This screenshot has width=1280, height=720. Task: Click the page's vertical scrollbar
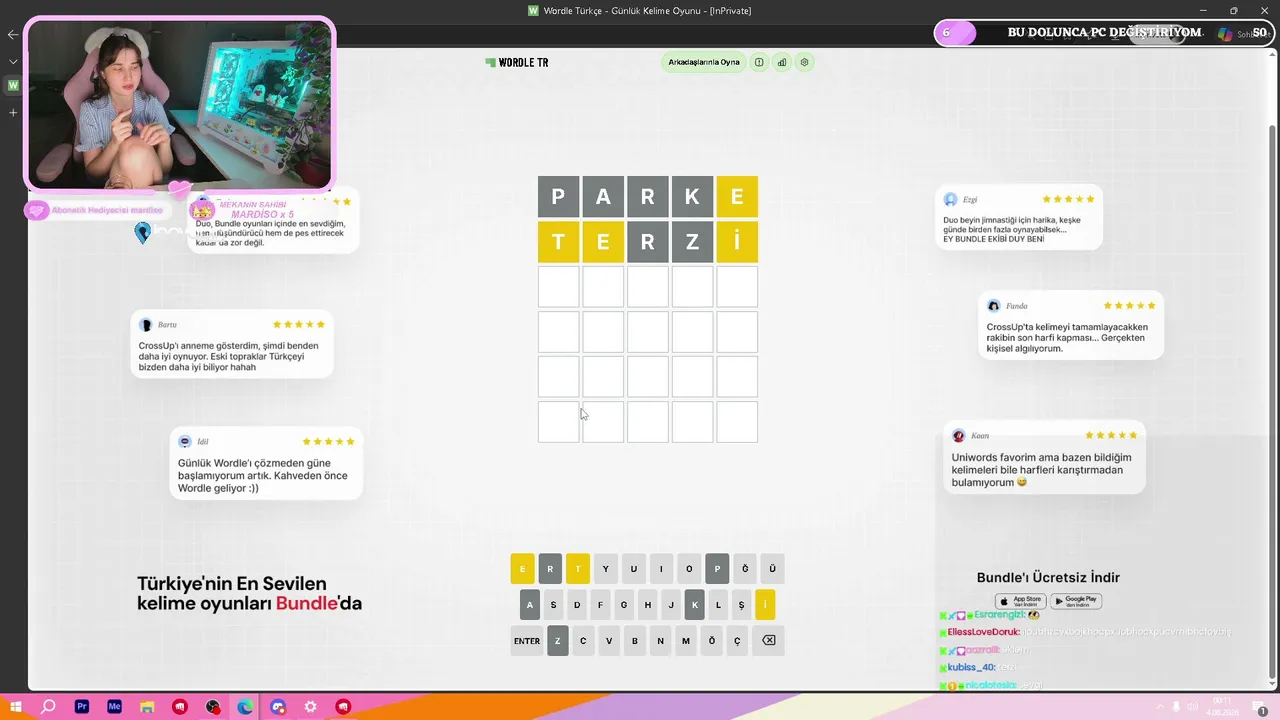point(1272,400)
